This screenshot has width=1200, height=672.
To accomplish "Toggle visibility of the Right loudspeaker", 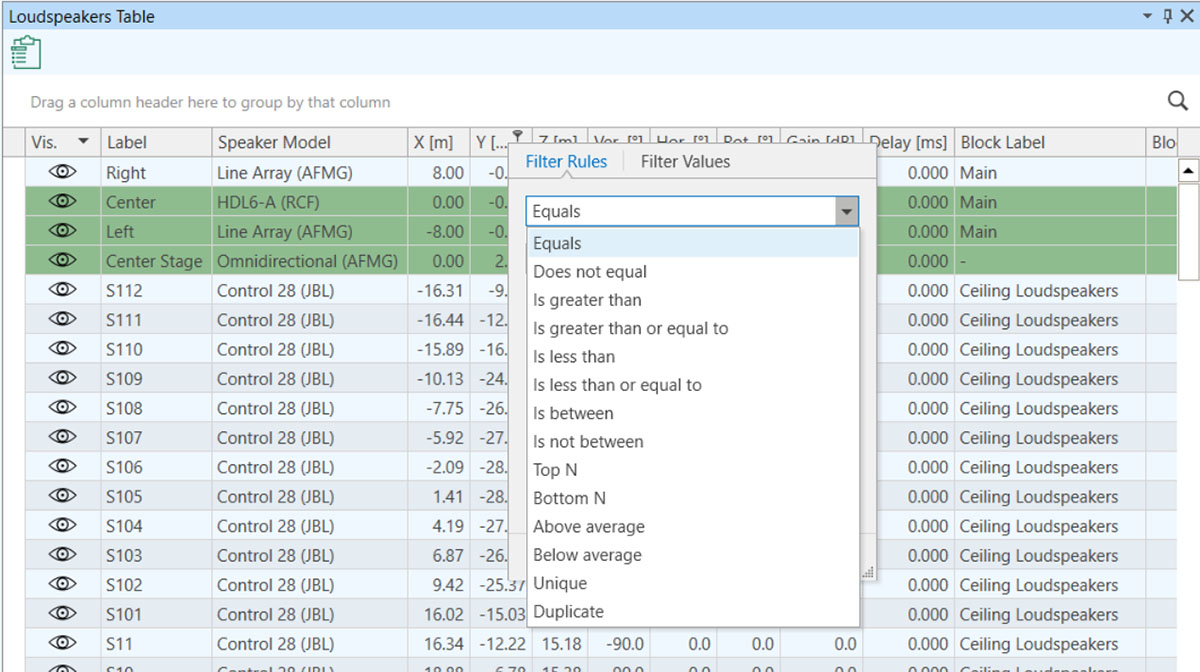I will click(62, 172).
